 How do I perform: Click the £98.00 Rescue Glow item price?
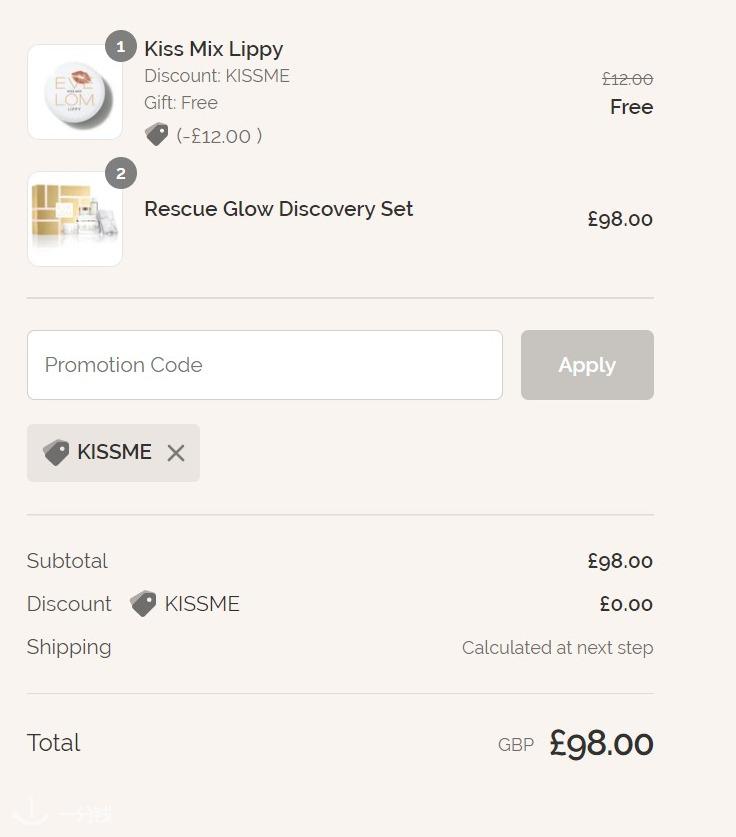click(x=620, y=219)
